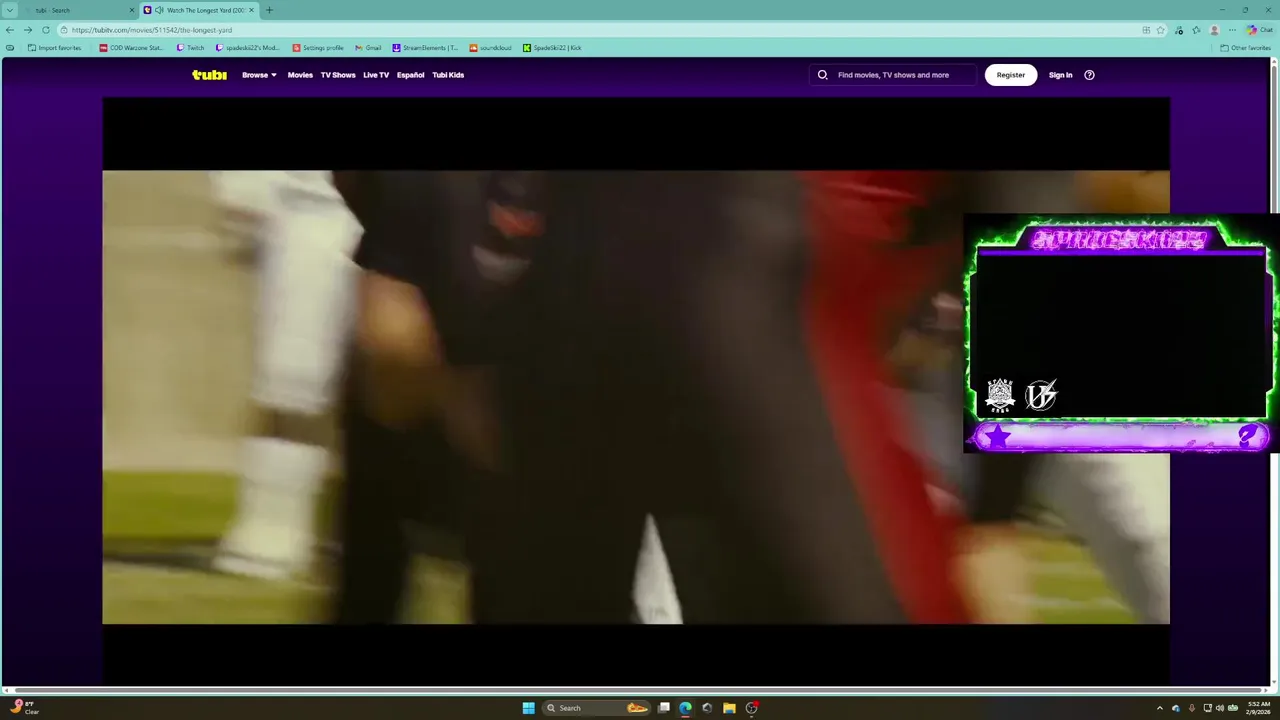Open Tubi Kids section

tap(448, 75)
